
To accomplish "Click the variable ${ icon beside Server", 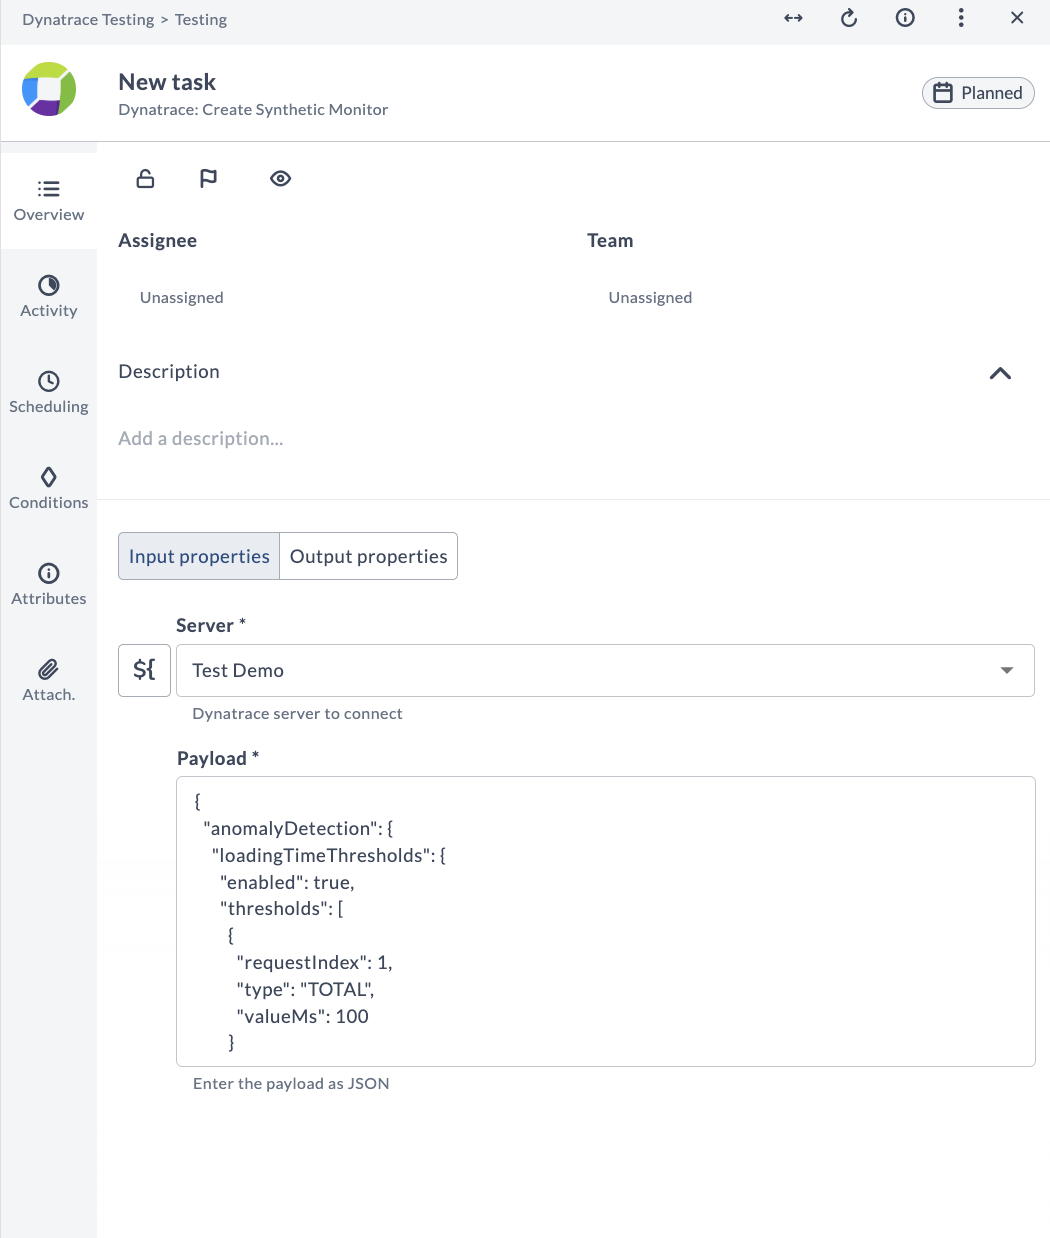I will click(145, 670).
